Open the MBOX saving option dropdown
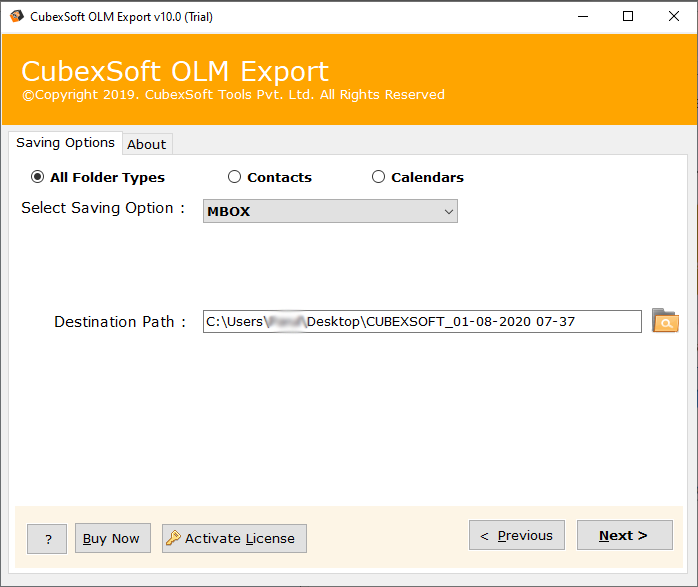 [x=330, y=211]
